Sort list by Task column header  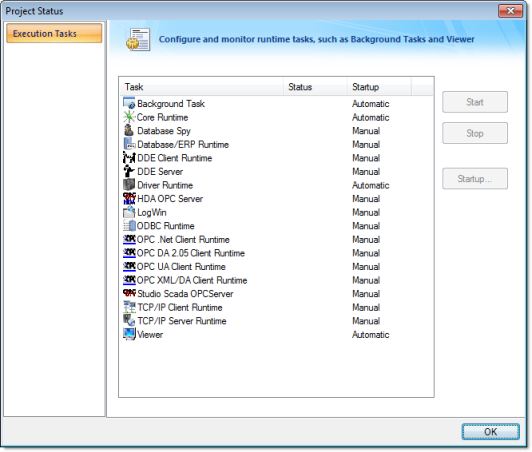point(202,87)
